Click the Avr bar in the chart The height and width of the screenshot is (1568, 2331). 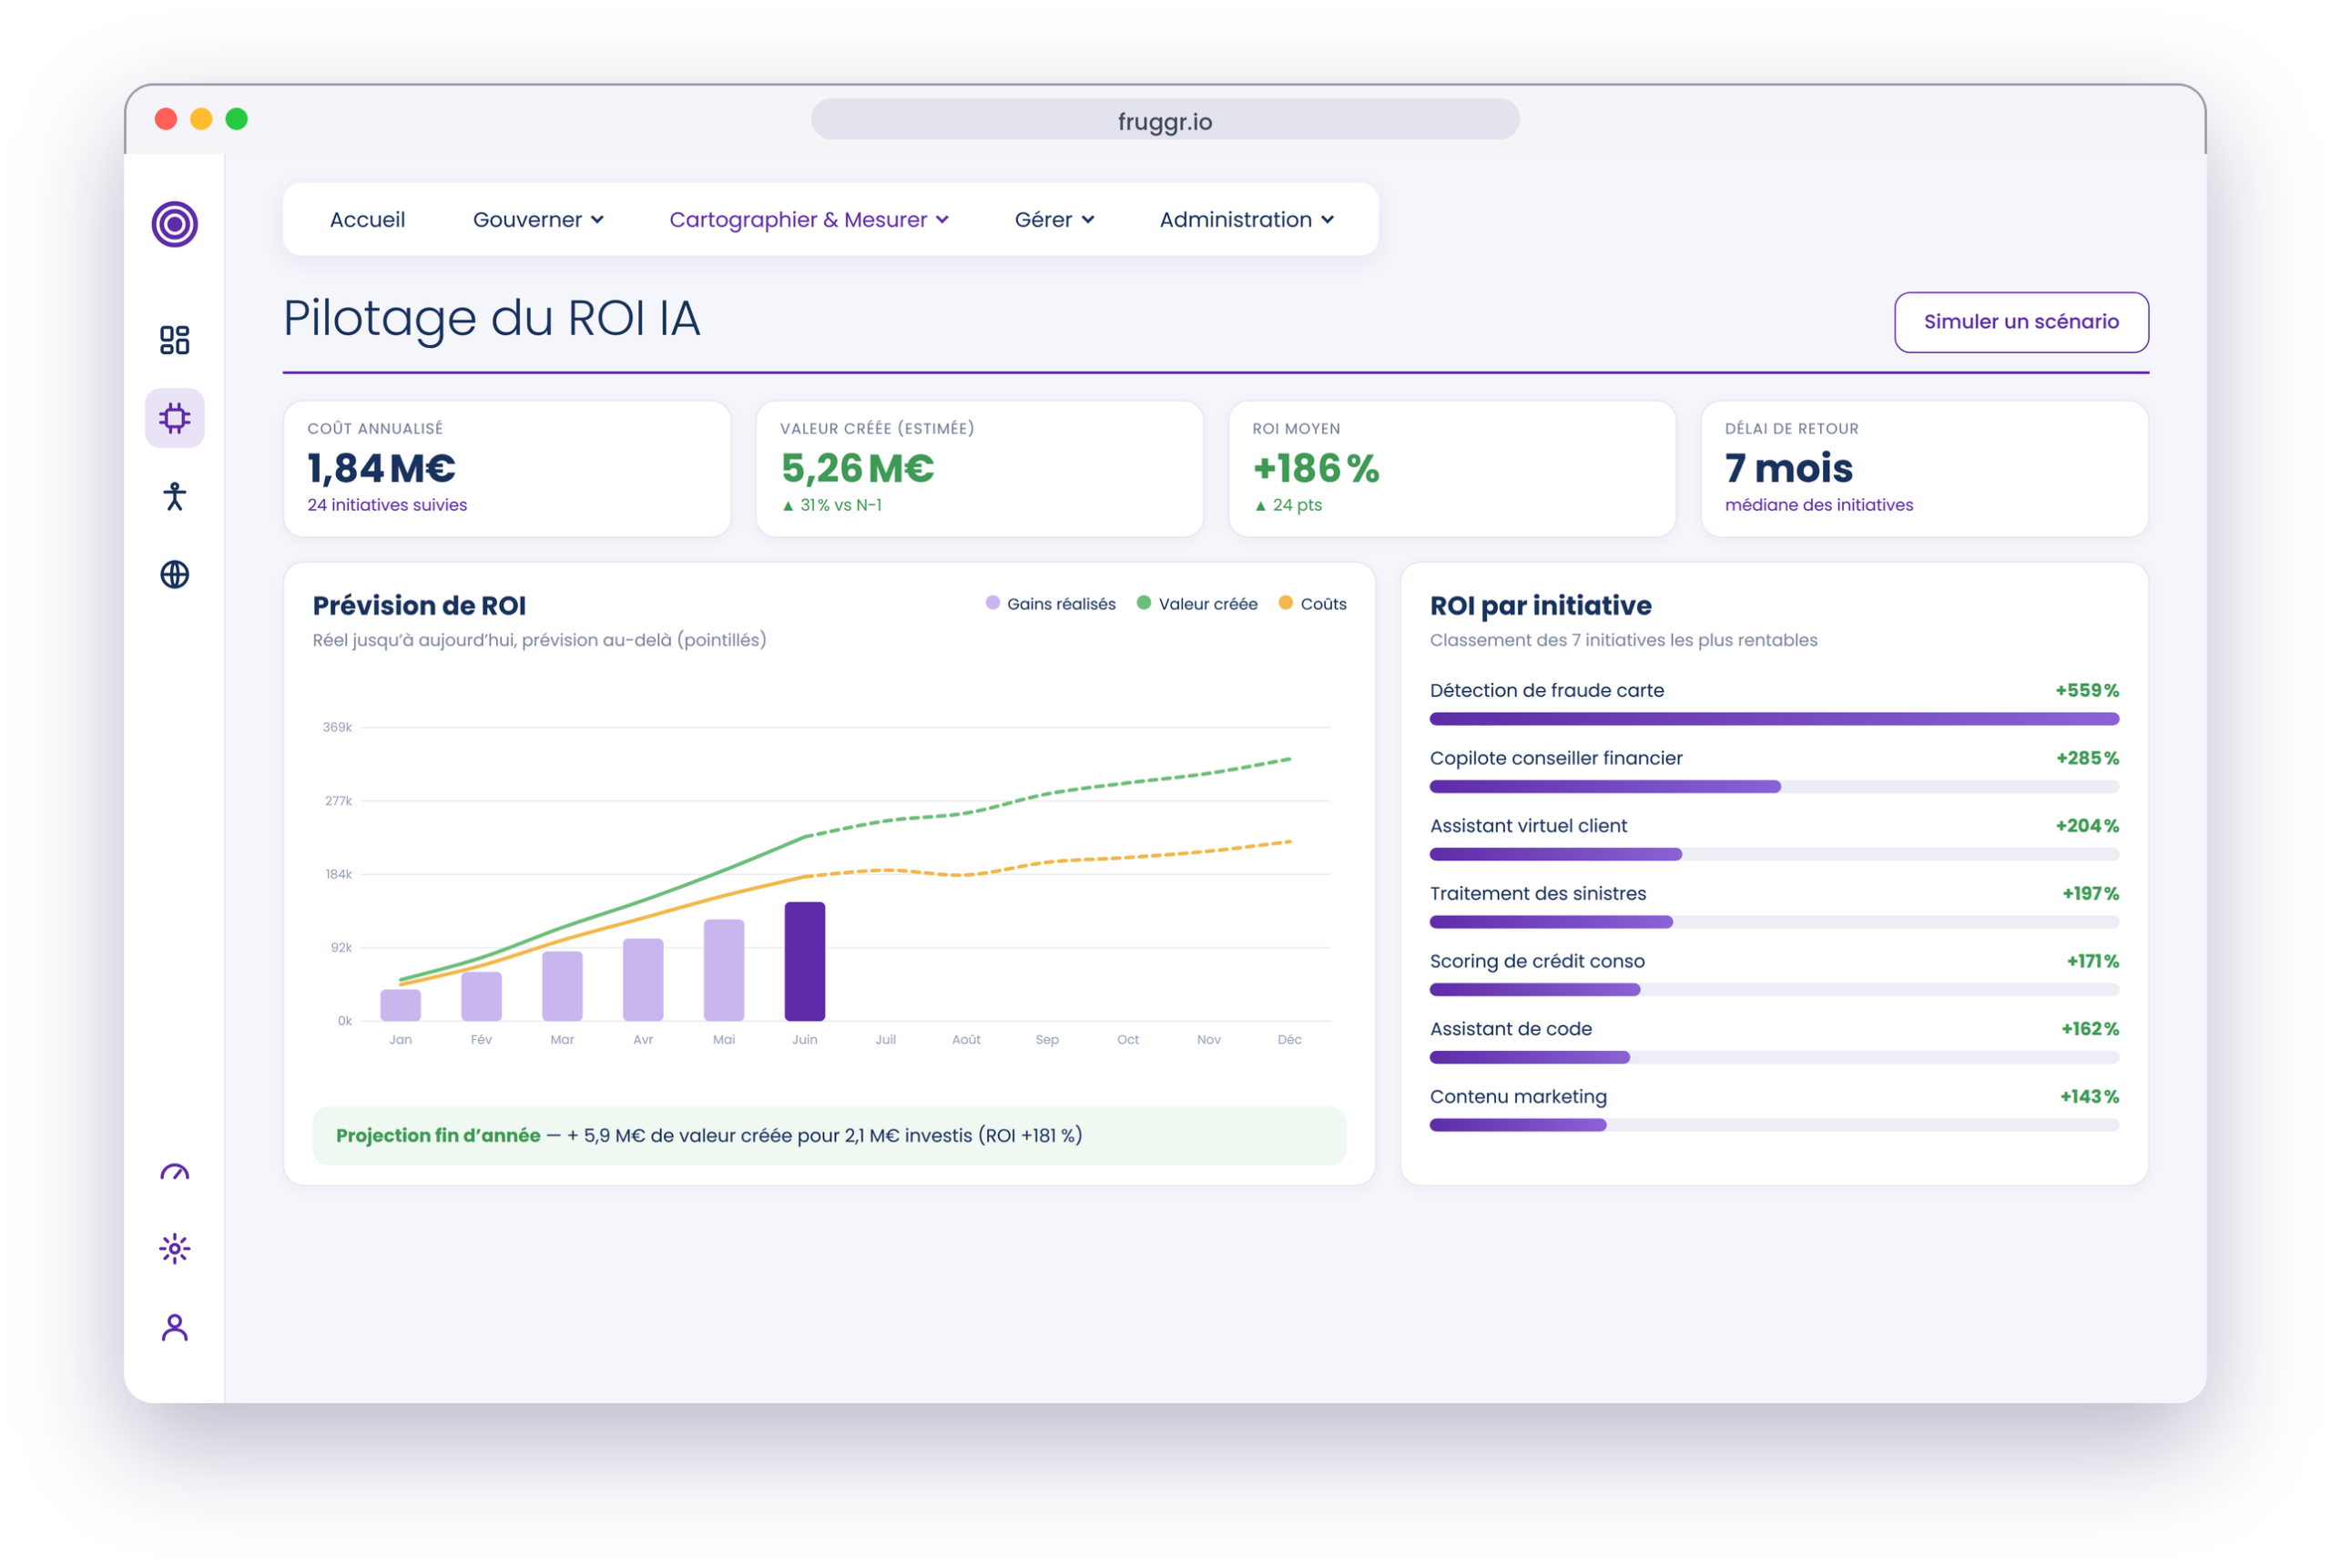643,980
